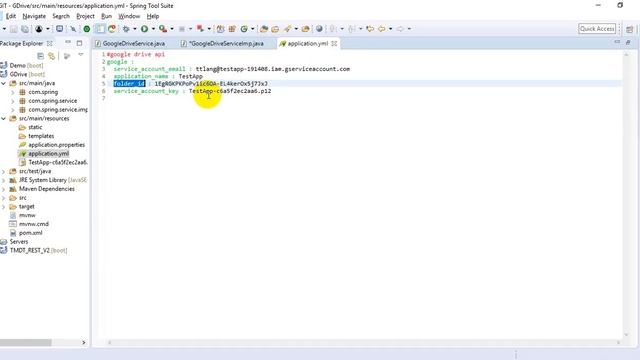Click the green Run button icon
This screenshot has width=640, height=360.
coord(144,29)
